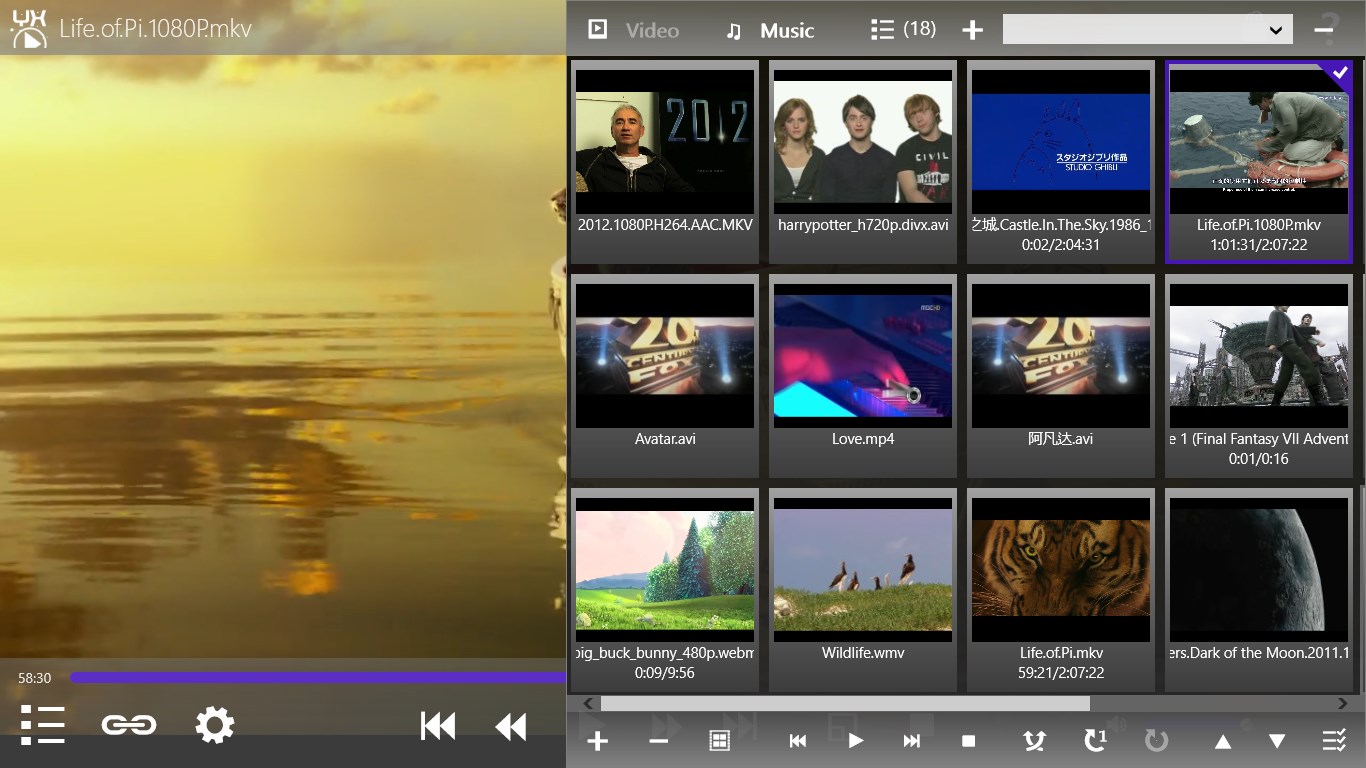Viewport: 1366px width, 768px height.
Task: Open player settings with the gear icon
Action: (214, 725)
